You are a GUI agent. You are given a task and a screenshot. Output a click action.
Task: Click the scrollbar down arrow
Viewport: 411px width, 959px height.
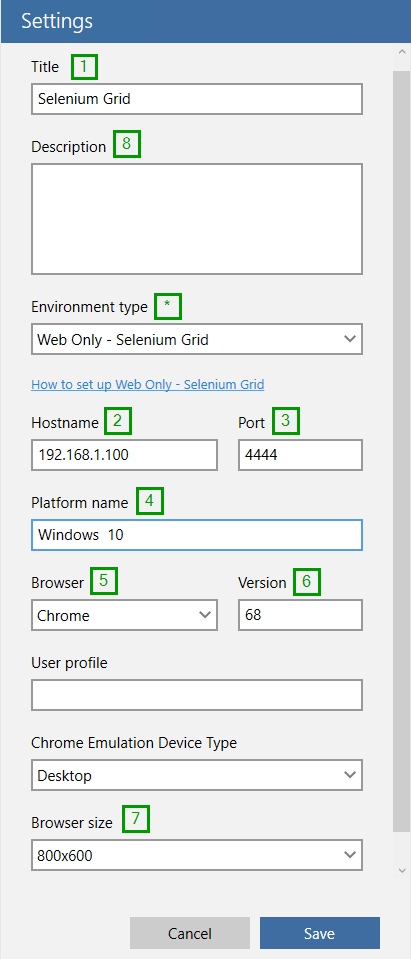pos(402,870)
